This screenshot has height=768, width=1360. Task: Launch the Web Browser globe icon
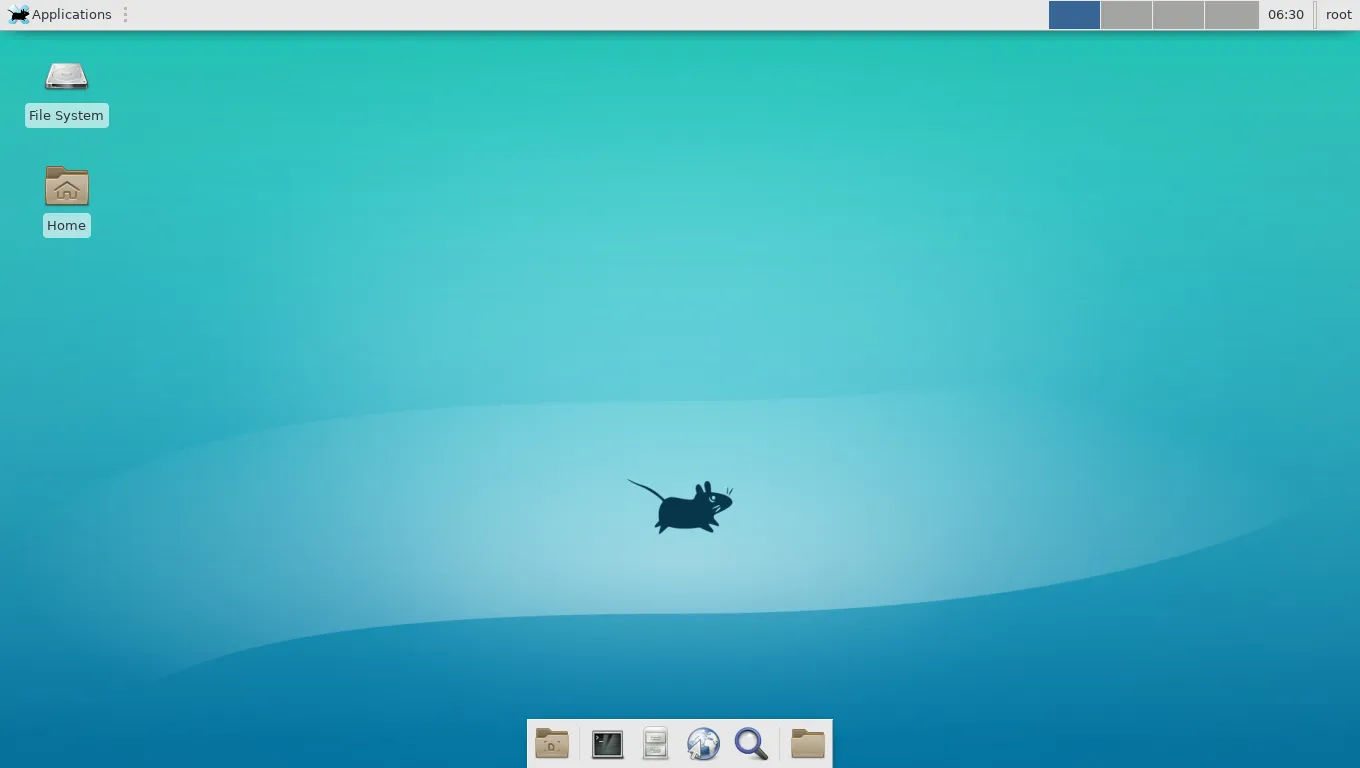click(703, 743)
